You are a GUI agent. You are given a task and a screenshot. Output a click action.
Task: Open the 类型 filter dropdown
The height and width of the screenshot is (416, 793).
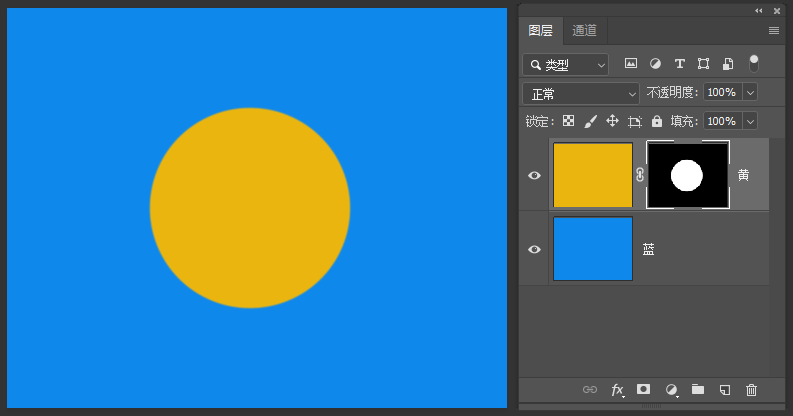[x=565, y=65]
